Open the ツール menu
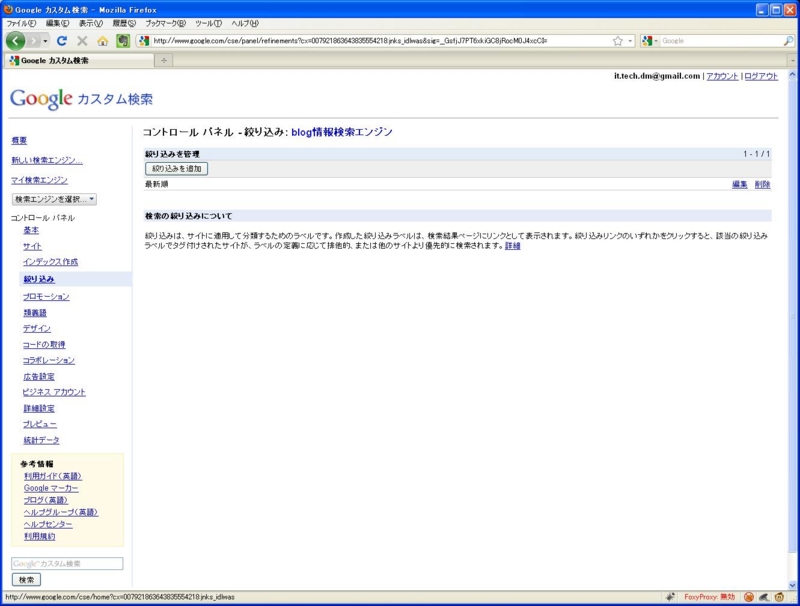 pos(208,23)
